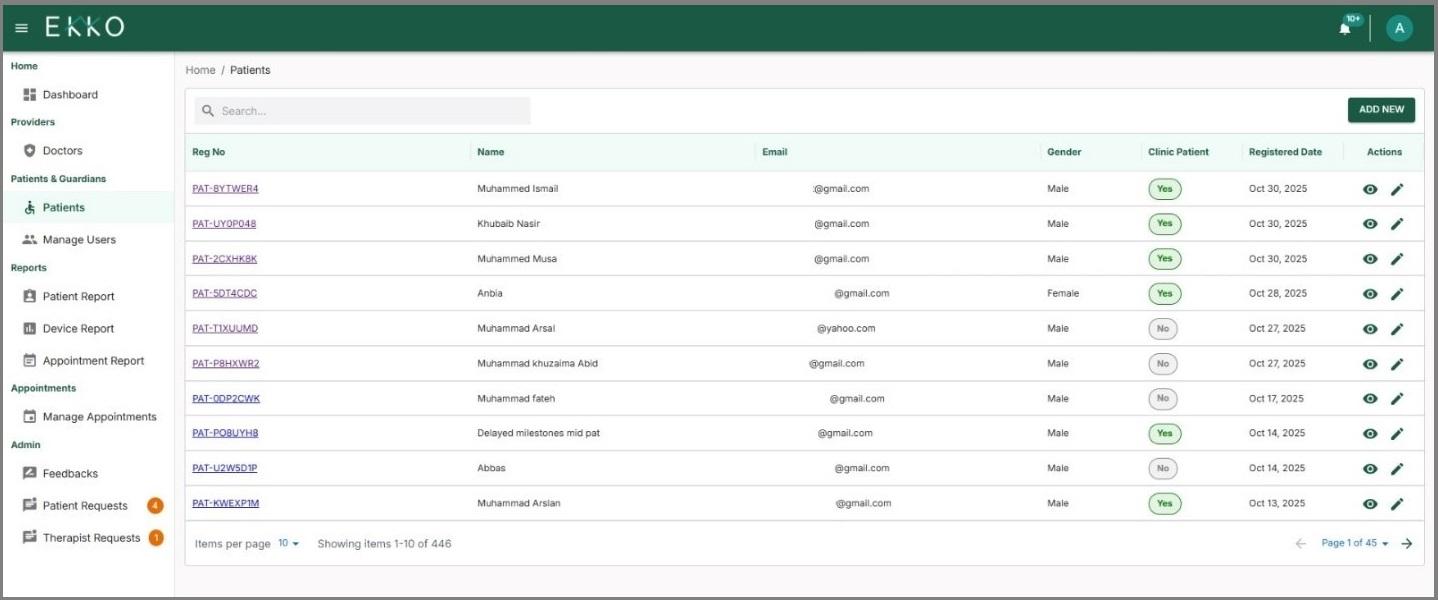Check notifications via the bell icon

pos(1343,27)
